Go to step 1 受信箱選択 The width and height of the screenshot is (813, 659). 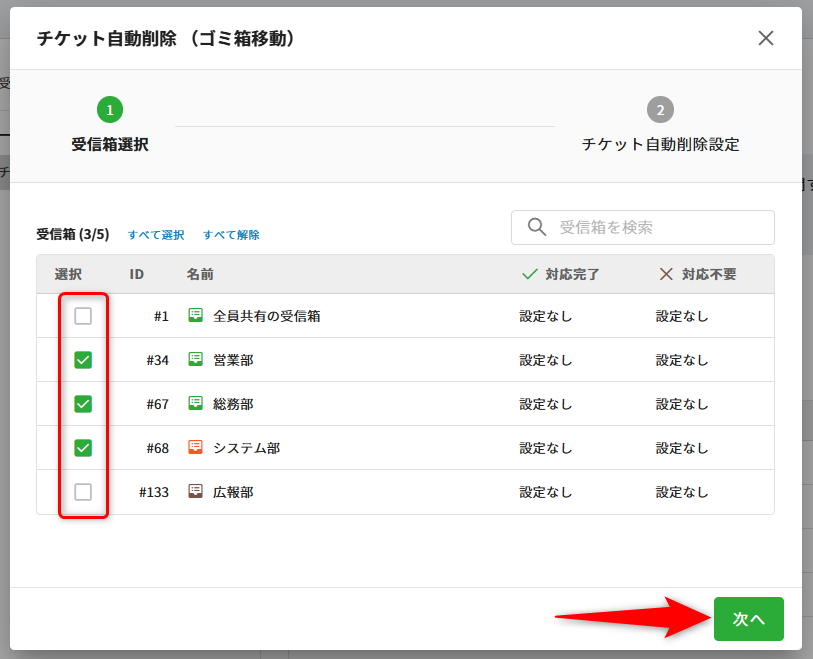pos(110,109)
